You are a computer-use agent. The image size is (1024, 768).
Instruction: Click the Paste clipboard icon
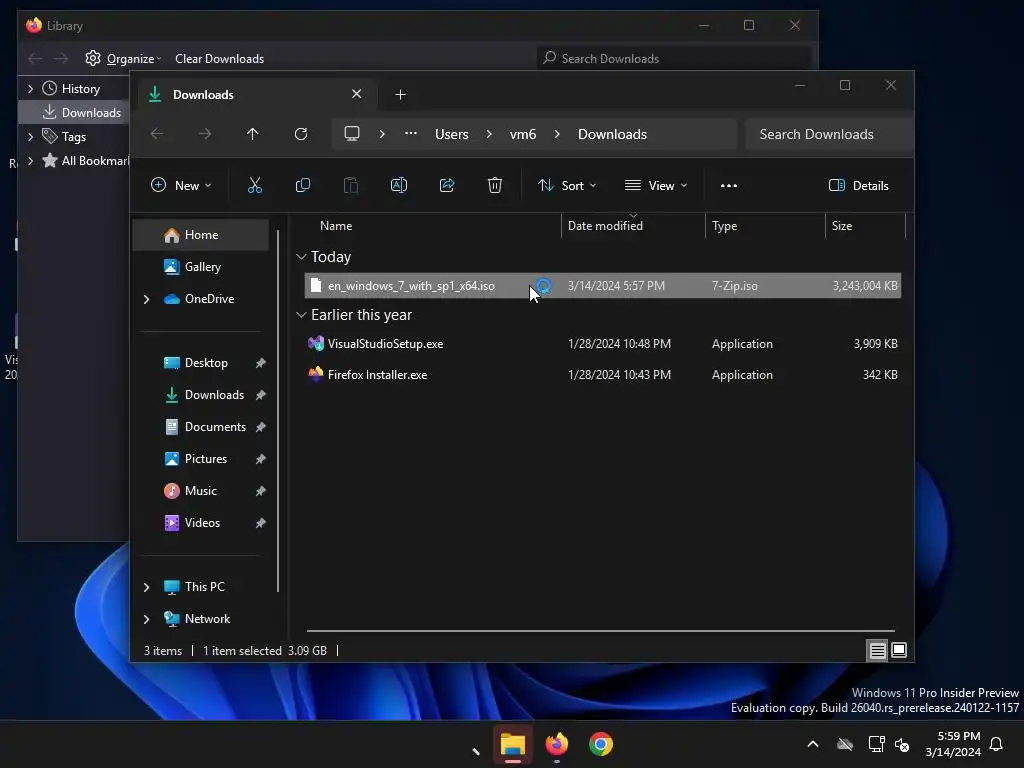[x=351, y=185]
